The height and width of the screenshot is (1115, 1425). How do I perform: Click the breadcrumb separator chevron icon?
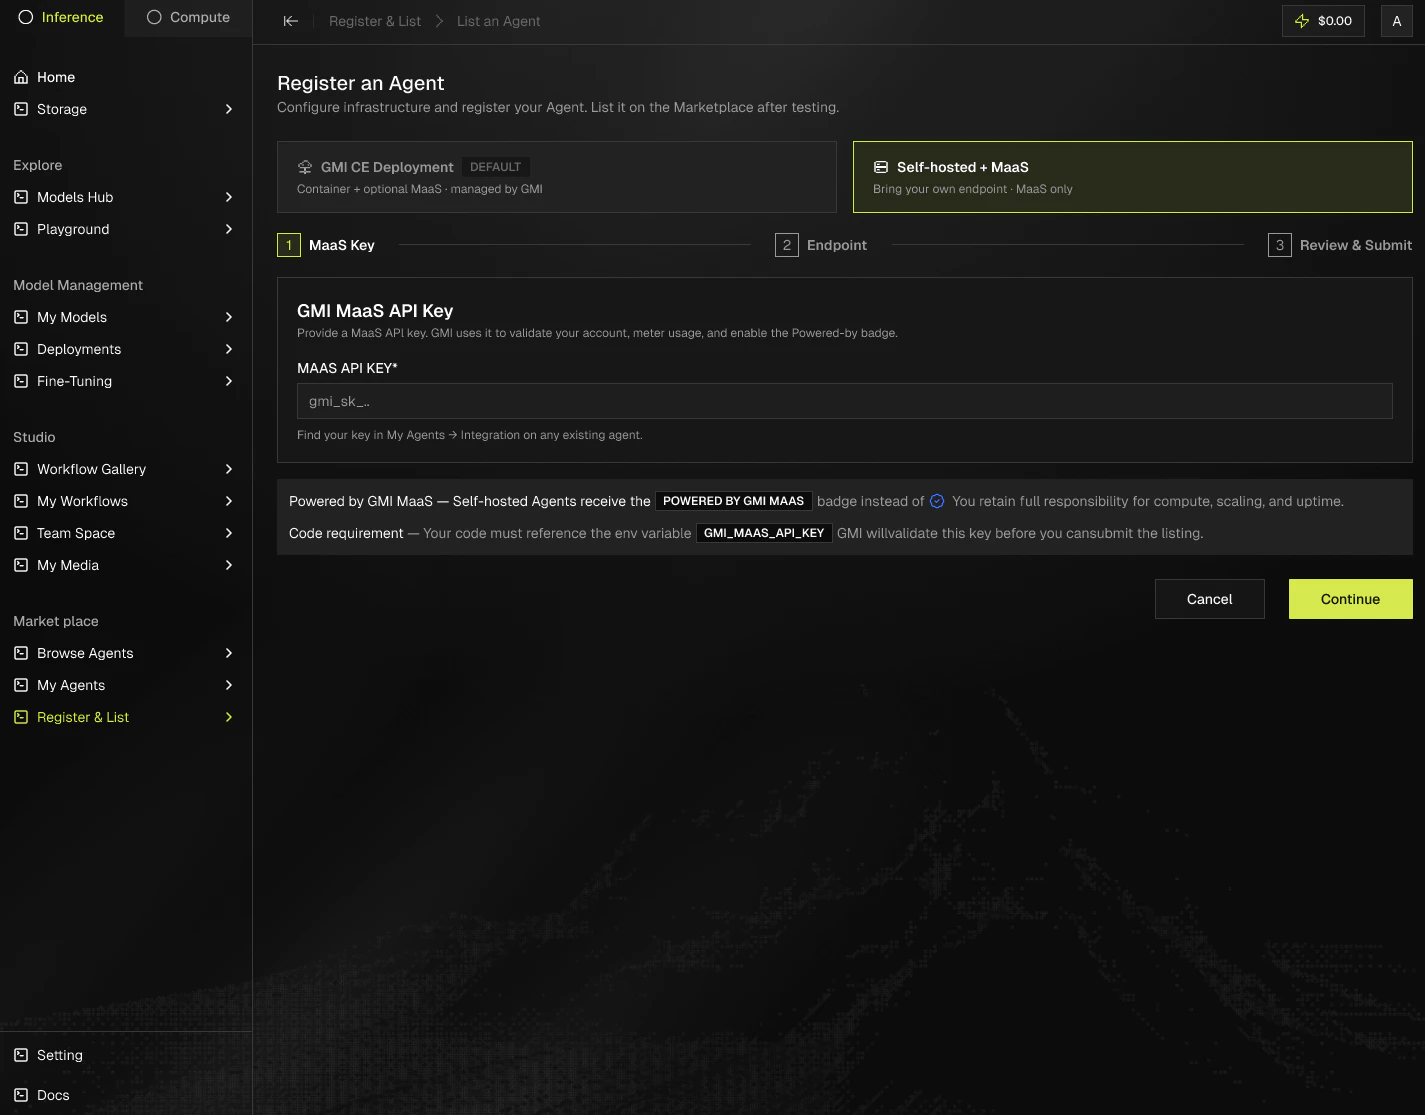coord(439,21)
